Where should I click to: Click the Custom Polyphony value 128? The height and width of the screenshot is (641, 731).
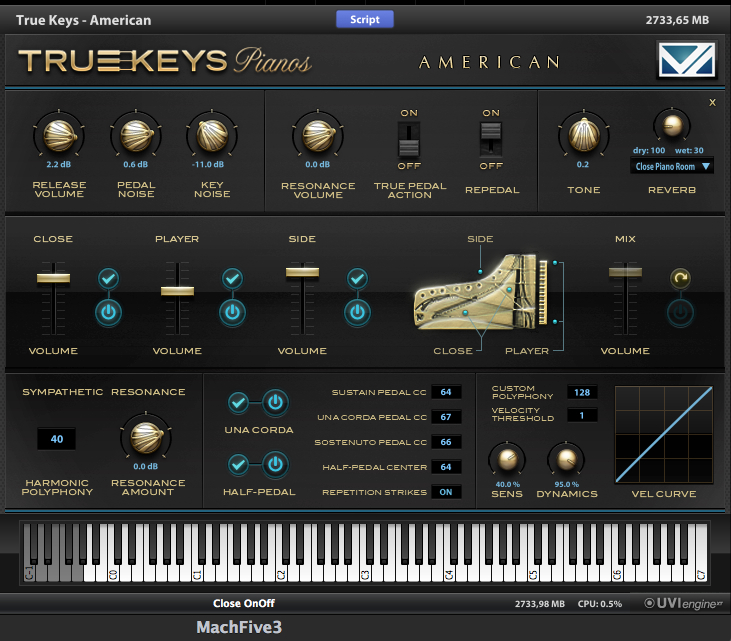(x=582, y=393)
